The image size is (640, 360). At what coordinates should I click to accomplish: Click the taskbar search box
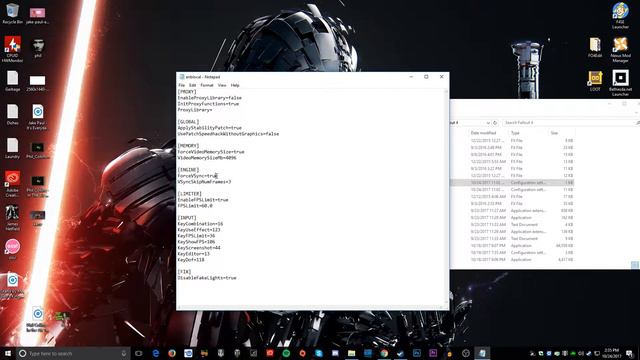click(x=73, y=353)
